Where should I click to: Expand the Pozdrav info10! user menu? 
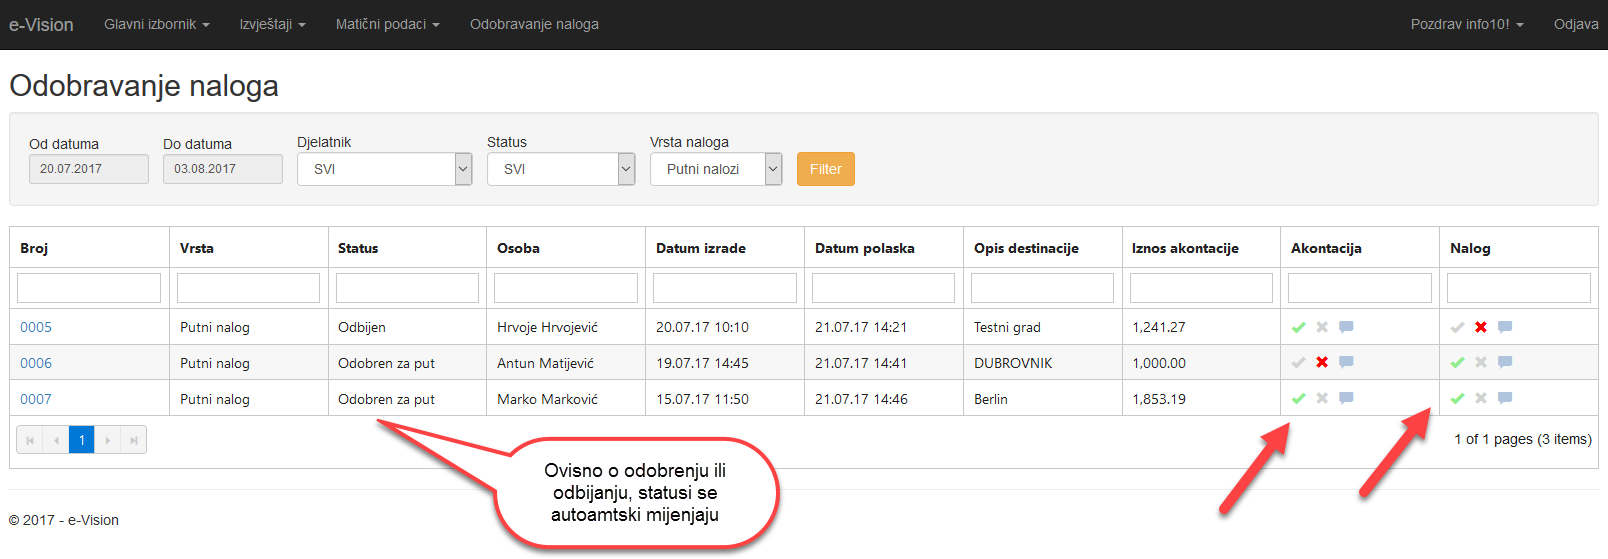tap(1467, 24)
